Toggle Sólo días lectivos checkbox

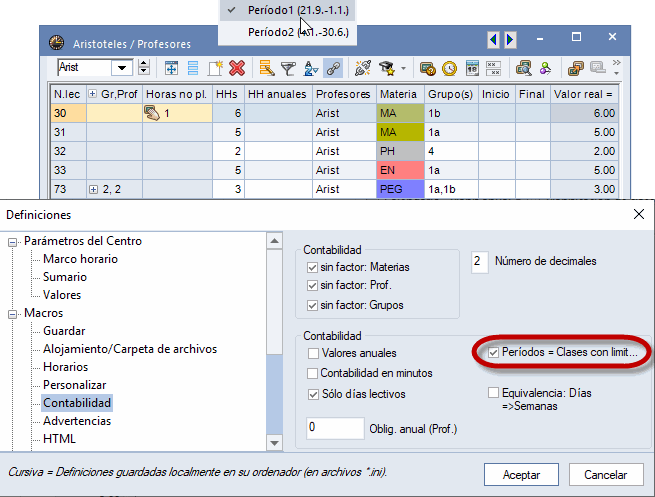(313, 394)
